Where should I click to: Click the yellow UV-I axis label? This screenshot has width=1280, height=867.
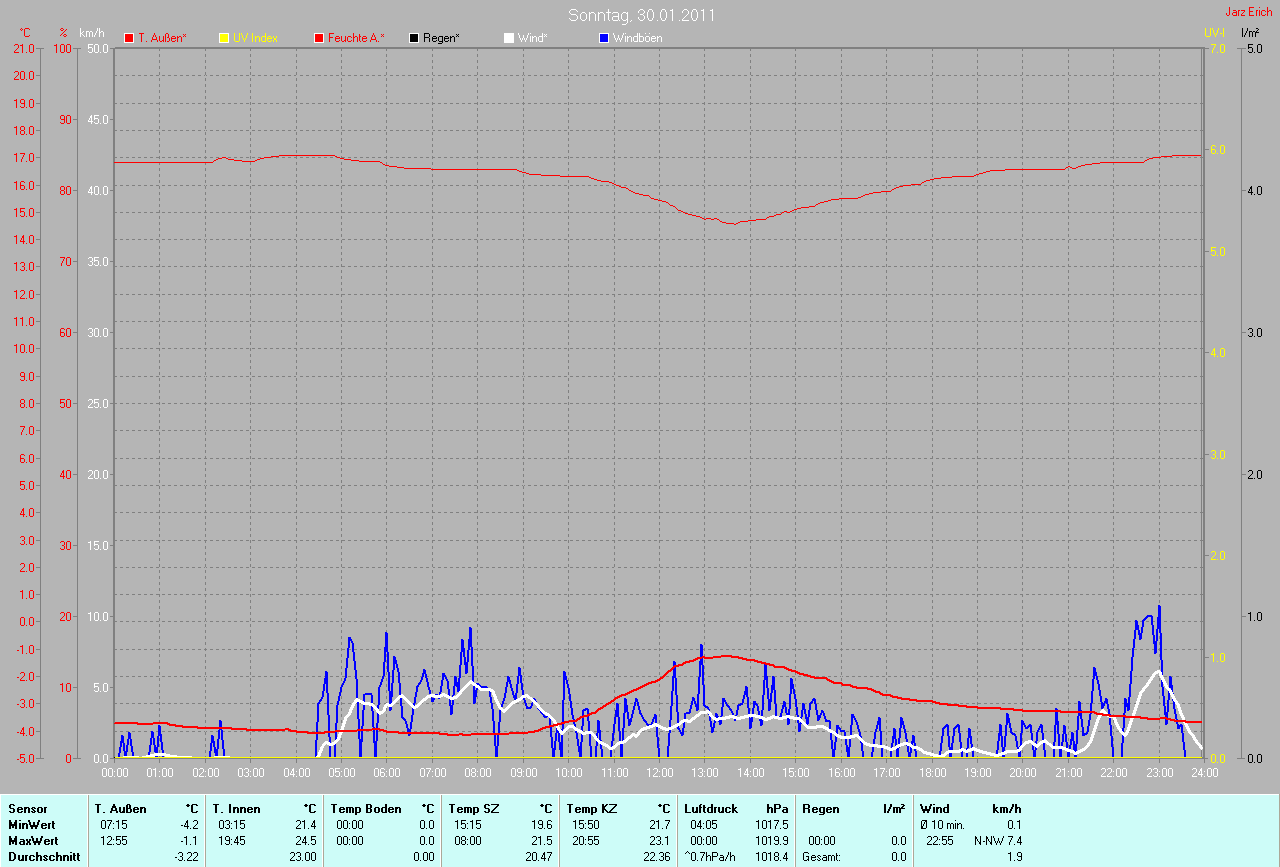click(x=1214, y=33)
